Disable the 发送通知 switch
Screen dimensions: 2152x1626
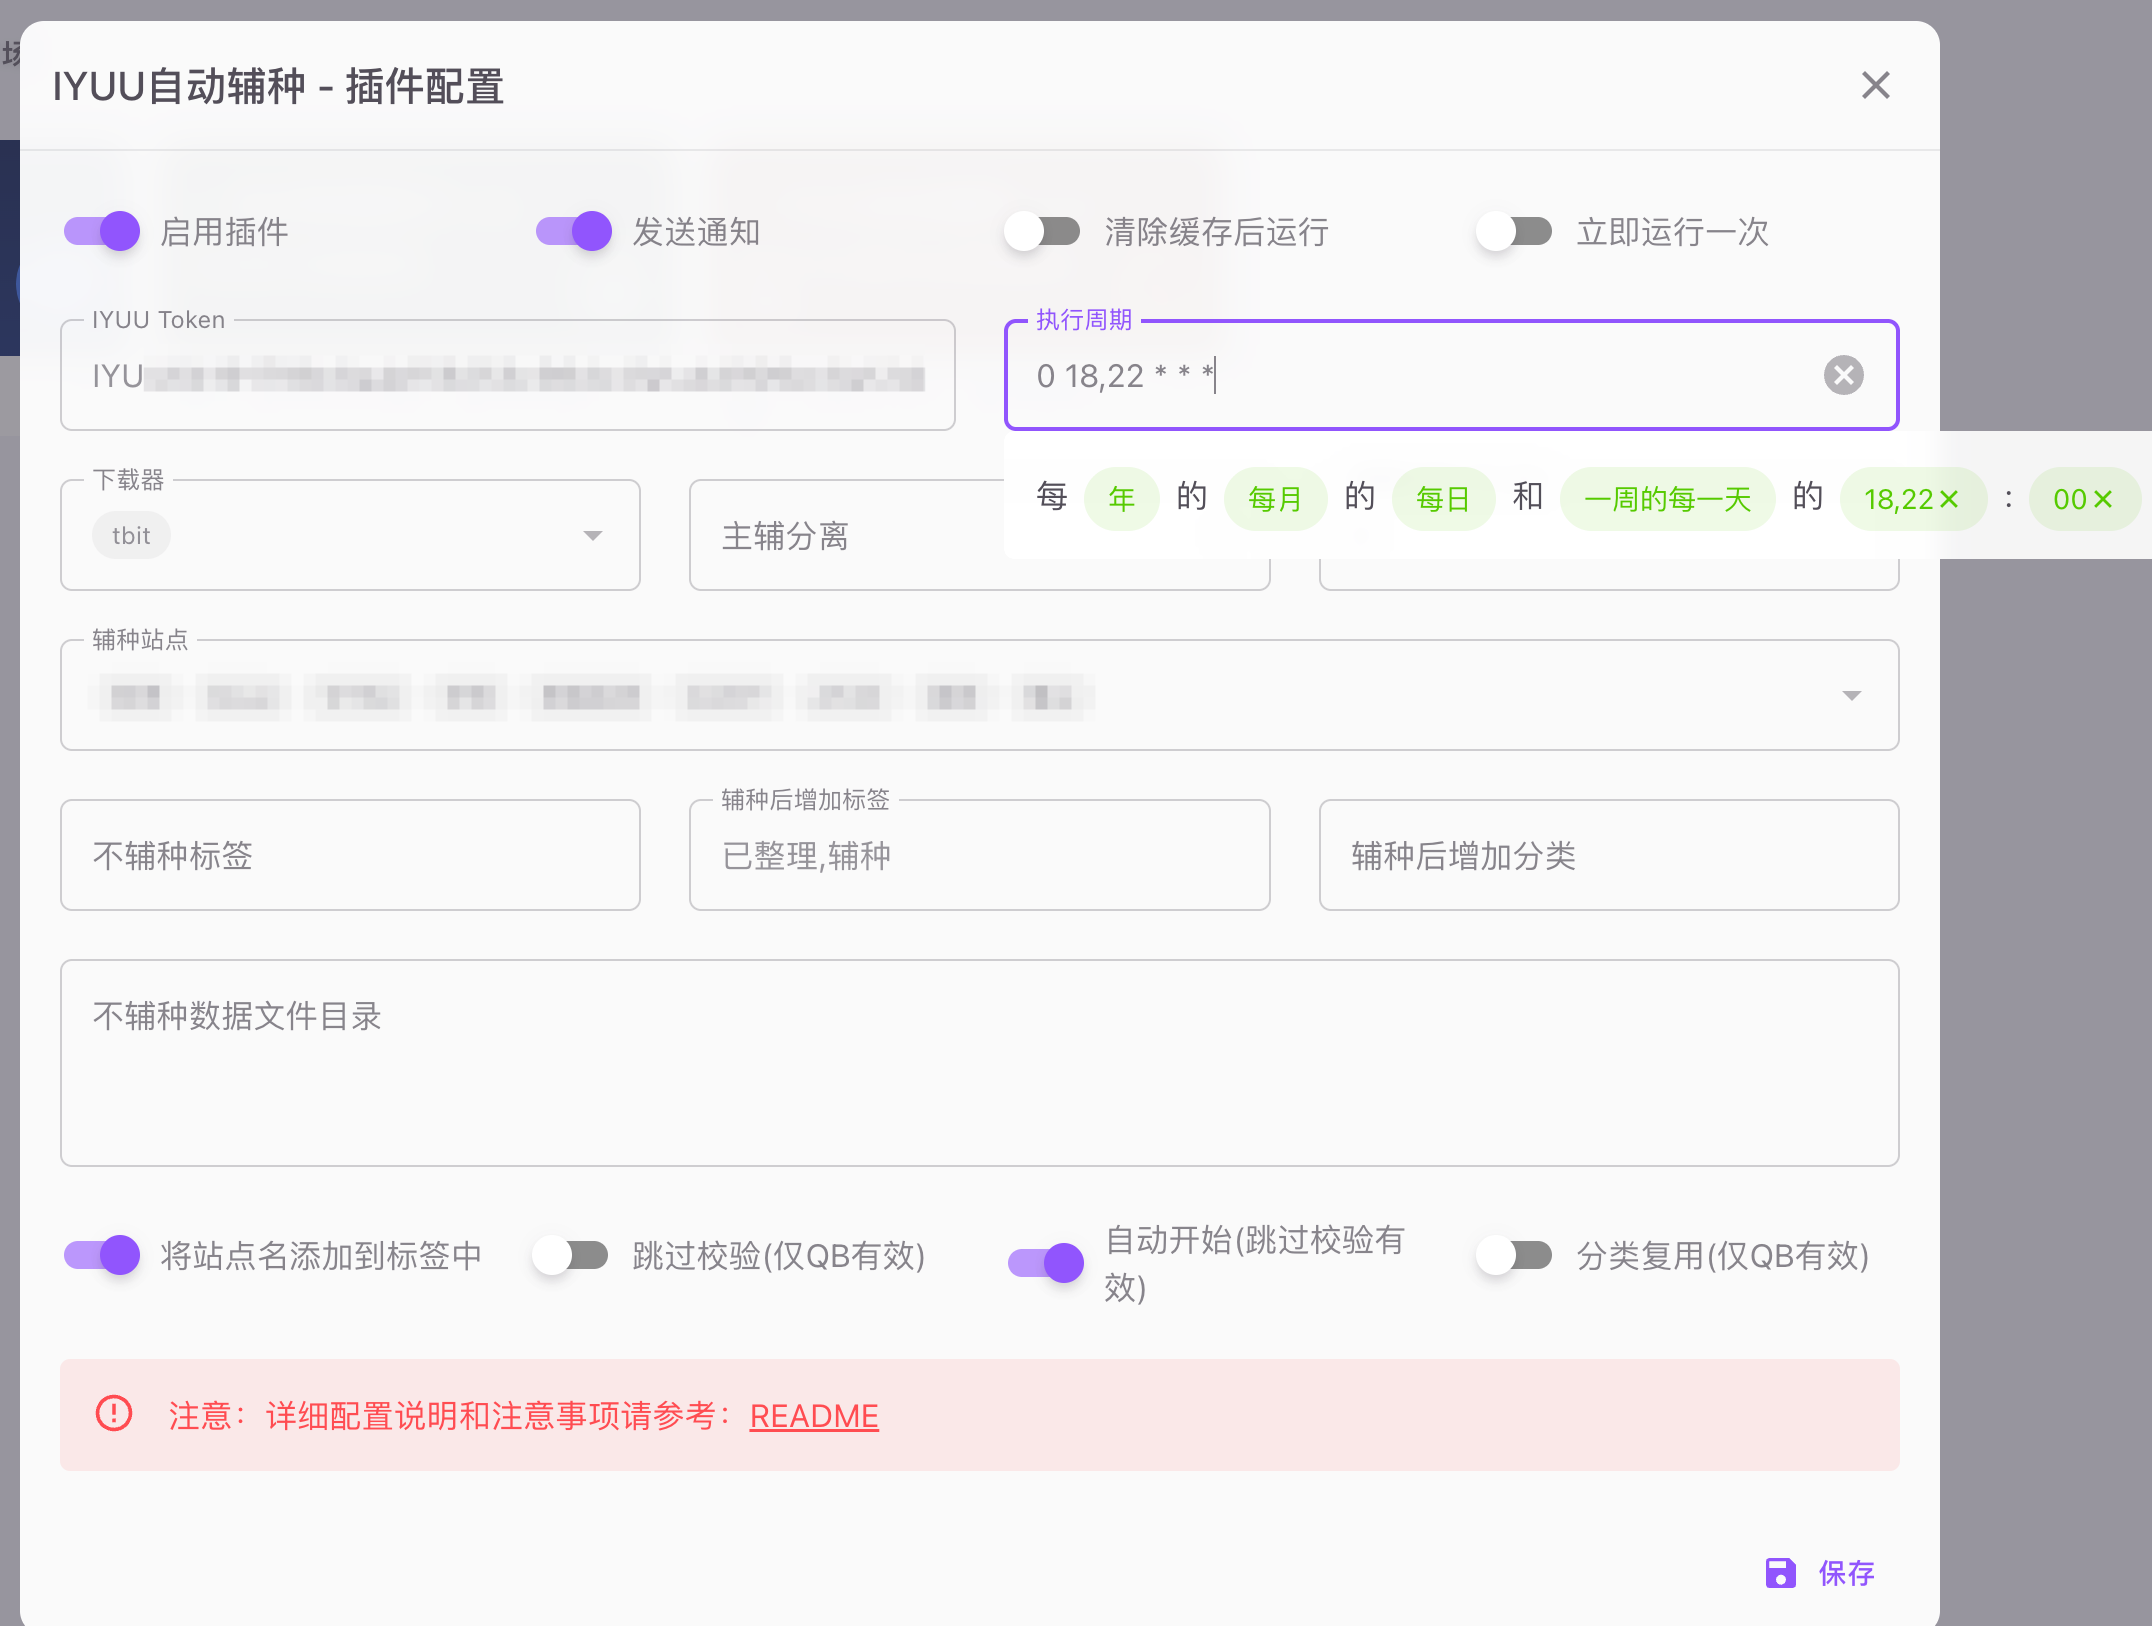coord(574,232)
